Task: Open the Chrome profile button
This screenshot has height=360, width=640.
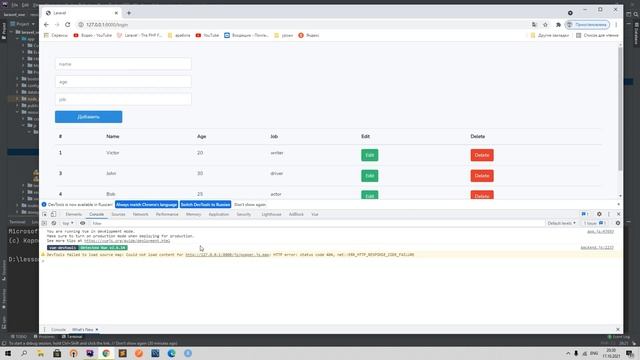Action: pos(587,24)
